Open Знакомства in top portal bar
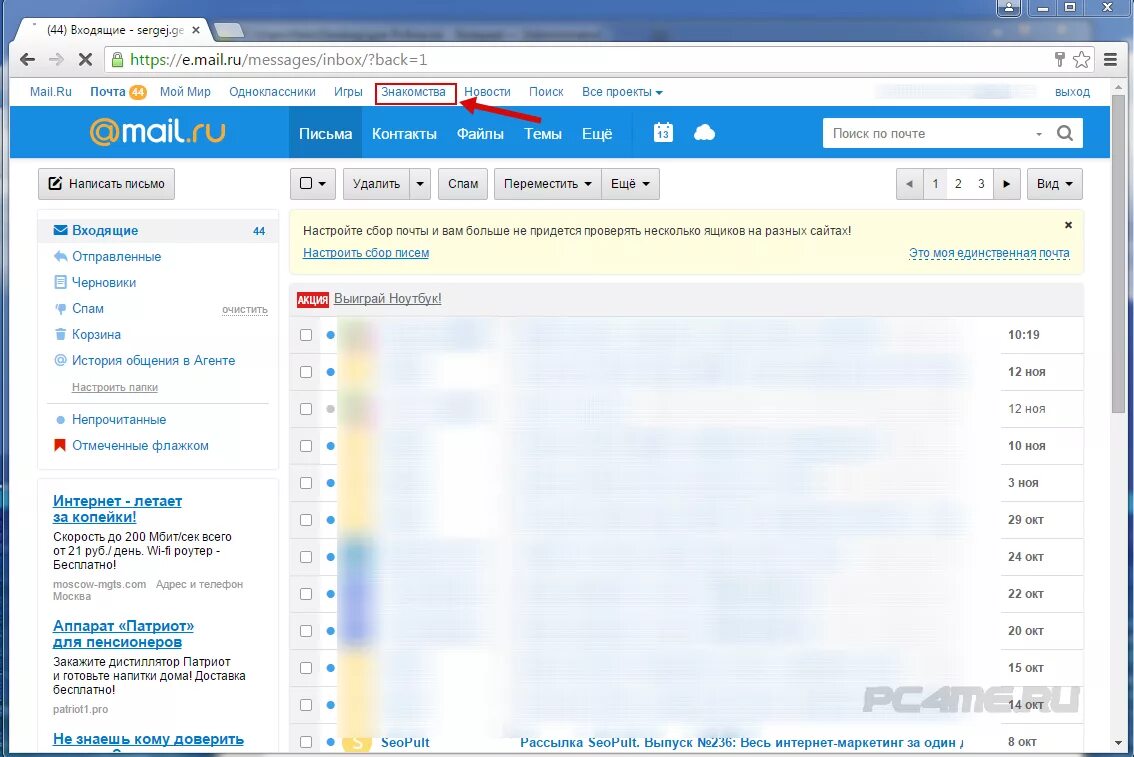Image resolution: width=1134 pixels, height=757 pixels. [414, 92]
